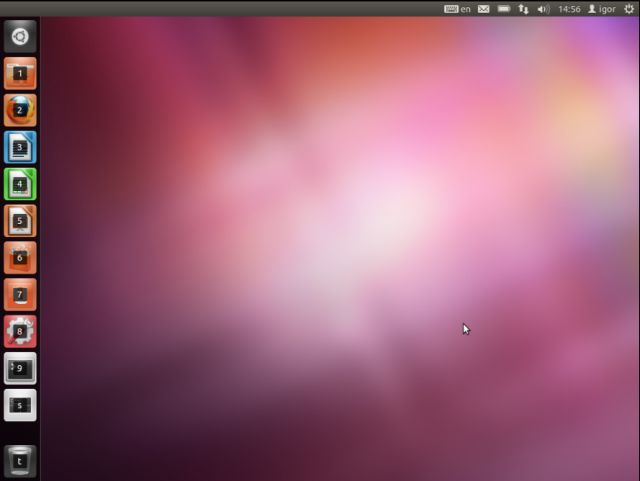Screen dimensions: 640x481
Task: Launch LibreOffice Calc green icon labeled 4
Action: [20, 184]
